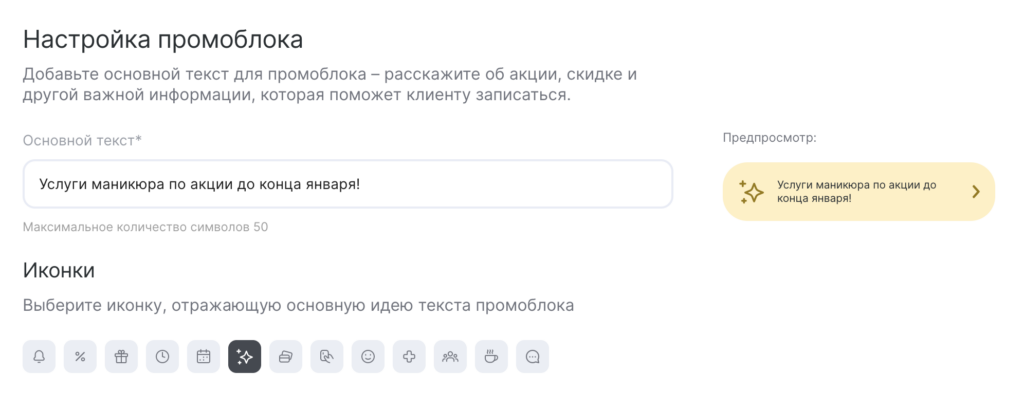Click the preview text about manicure promo
1024x412 pixels.
pos(855,191)
